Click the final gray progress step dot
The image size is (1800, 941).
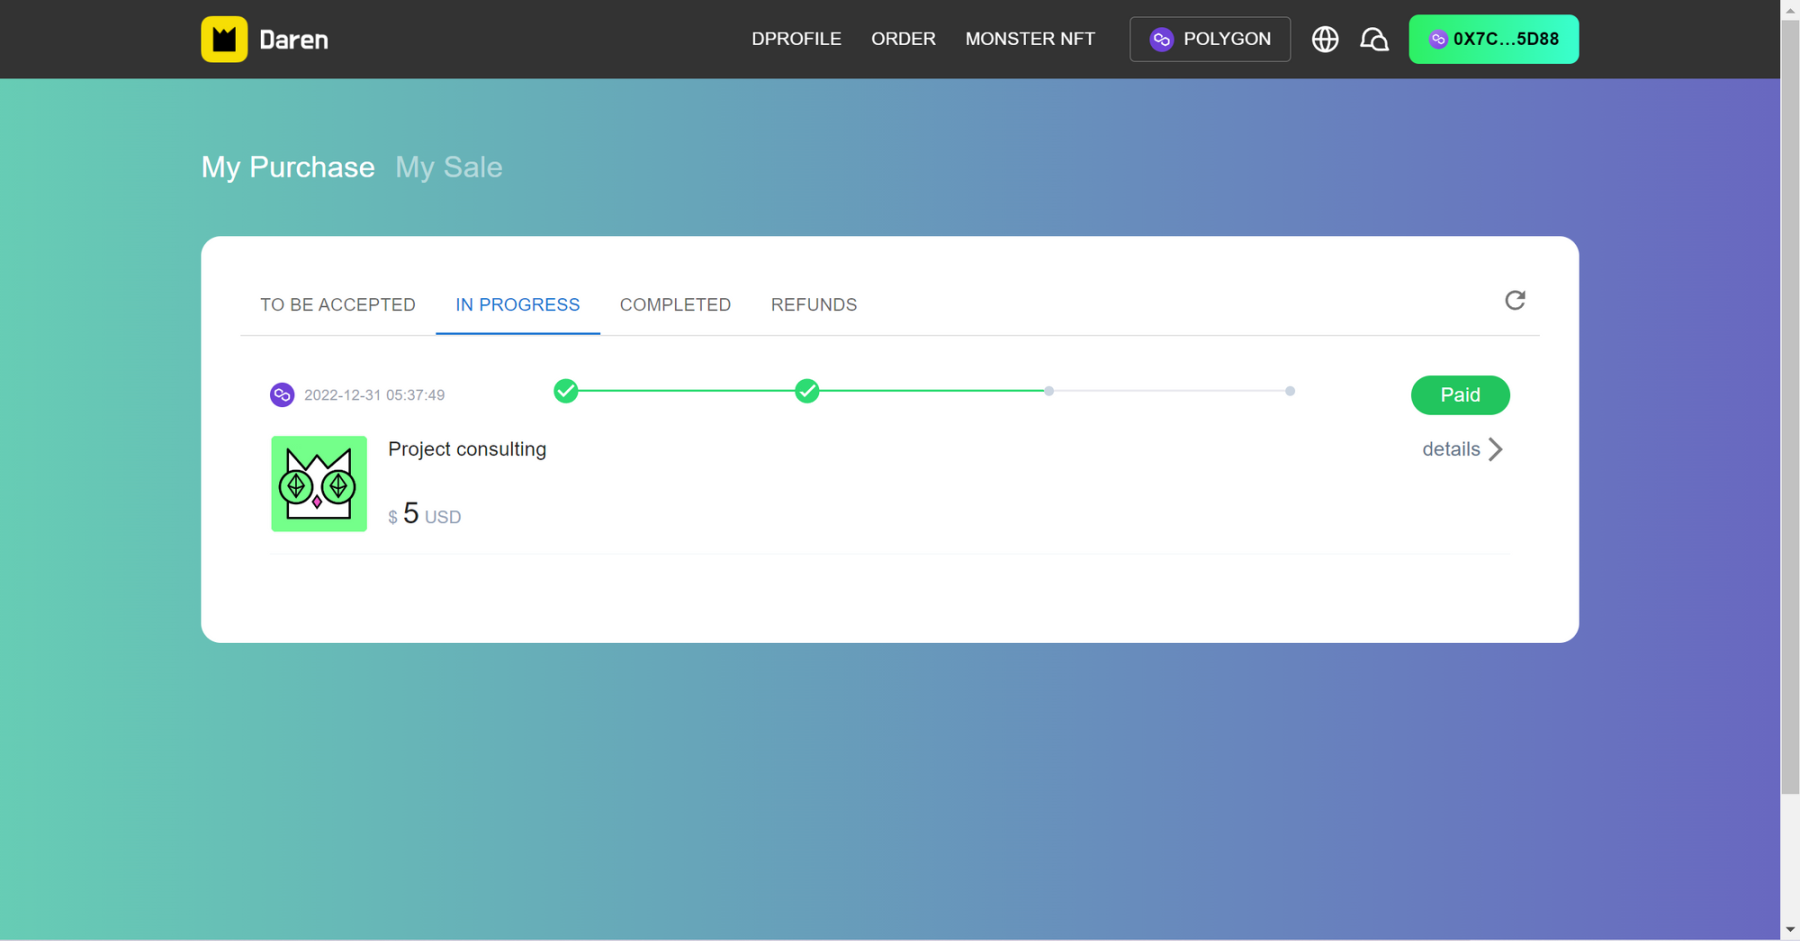[1290, 391]
